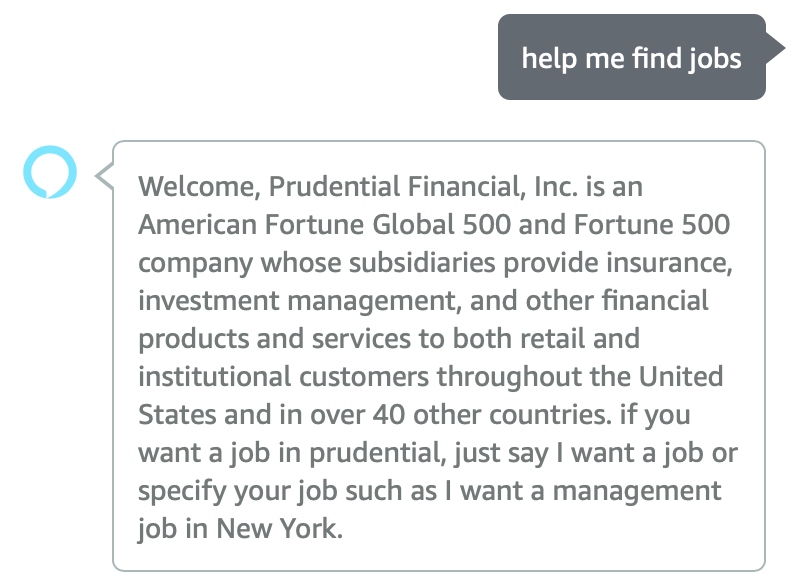Click 'Fortune 500' at the line's end
The height and width of the screenshot is (586, 802).
click(x=652, y=224)
